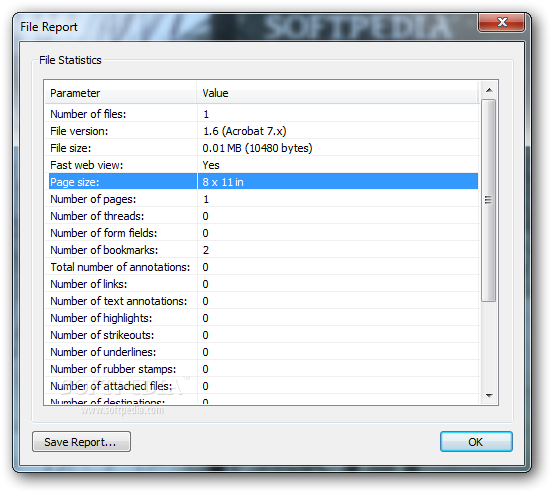
Task: Select the 'Fast web view:' row
Action: click(x=262, y=165)
